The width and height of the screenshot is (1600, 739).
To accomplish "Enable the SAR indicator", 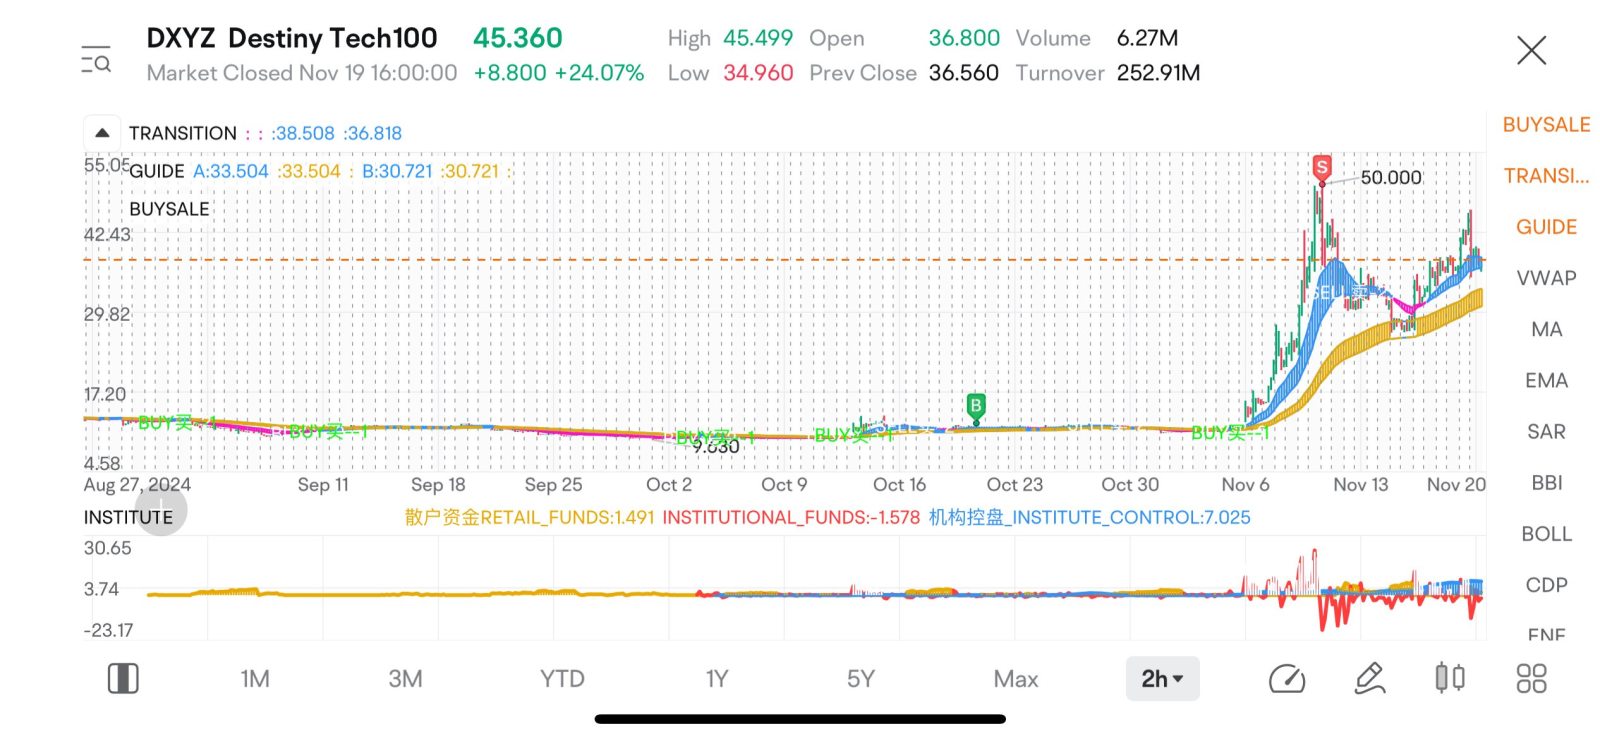I will coord(1546,431).
